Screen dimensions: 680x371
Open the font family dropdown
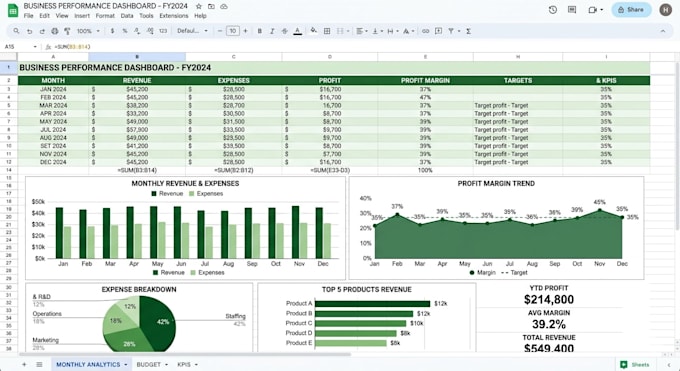coord(192,31)
